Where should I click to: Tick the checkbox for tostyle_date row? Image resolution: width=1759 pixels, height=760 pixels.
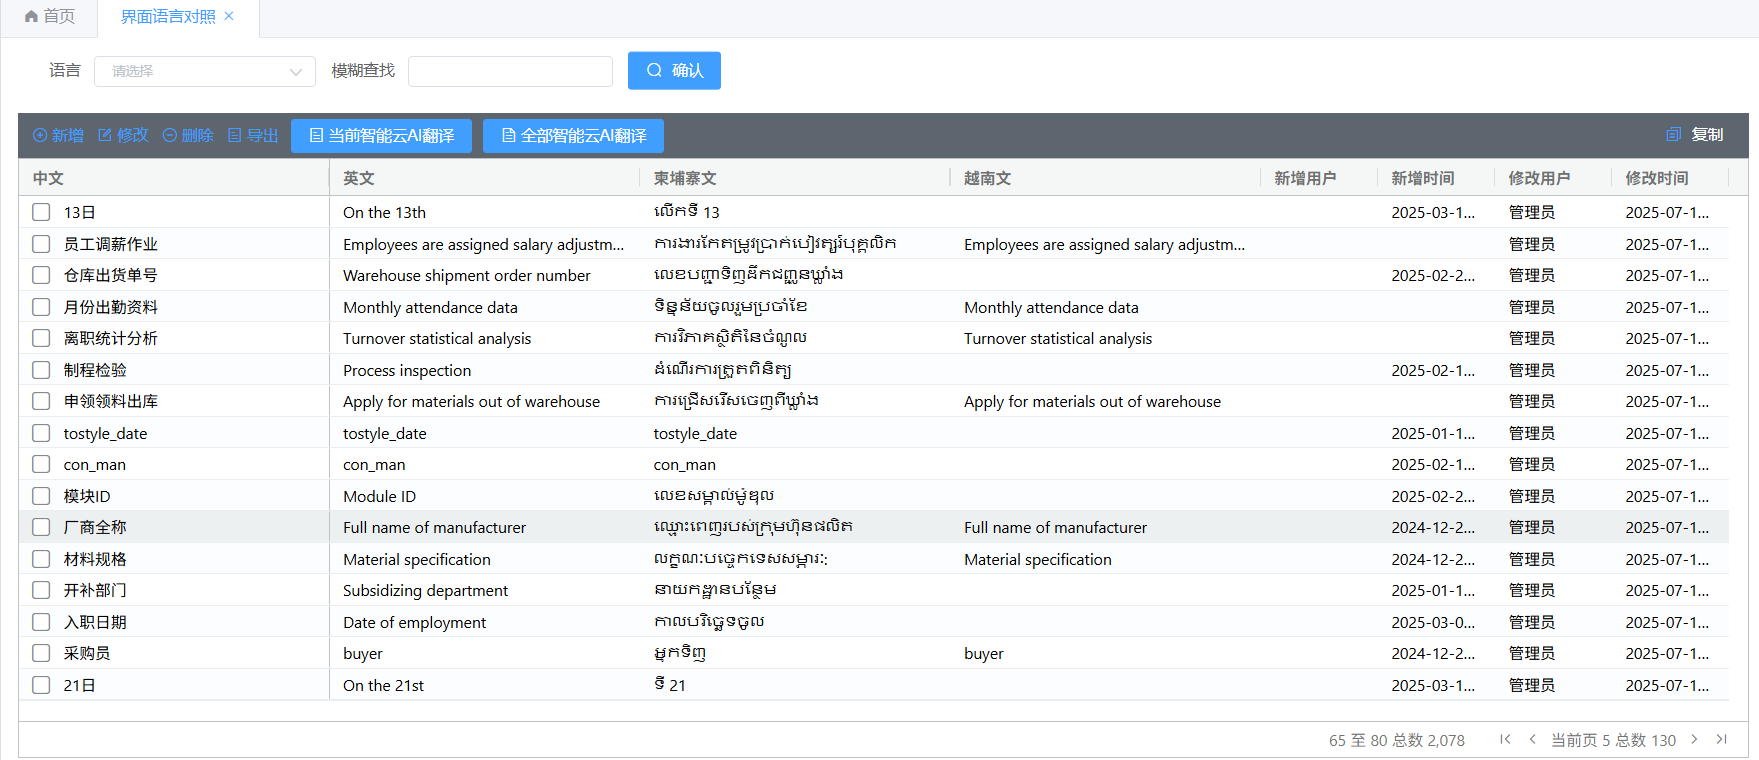pyautogui.click(x=41, y=433)
